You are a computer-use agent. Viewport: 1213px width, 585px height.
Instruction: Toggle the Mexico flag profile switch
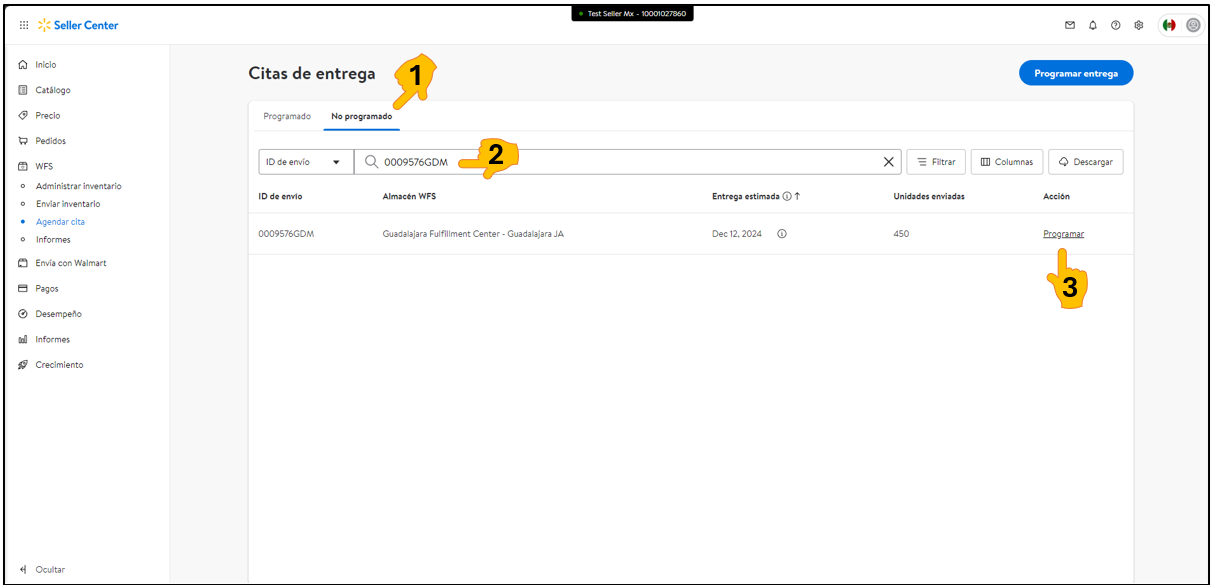tap(1180, 25)
